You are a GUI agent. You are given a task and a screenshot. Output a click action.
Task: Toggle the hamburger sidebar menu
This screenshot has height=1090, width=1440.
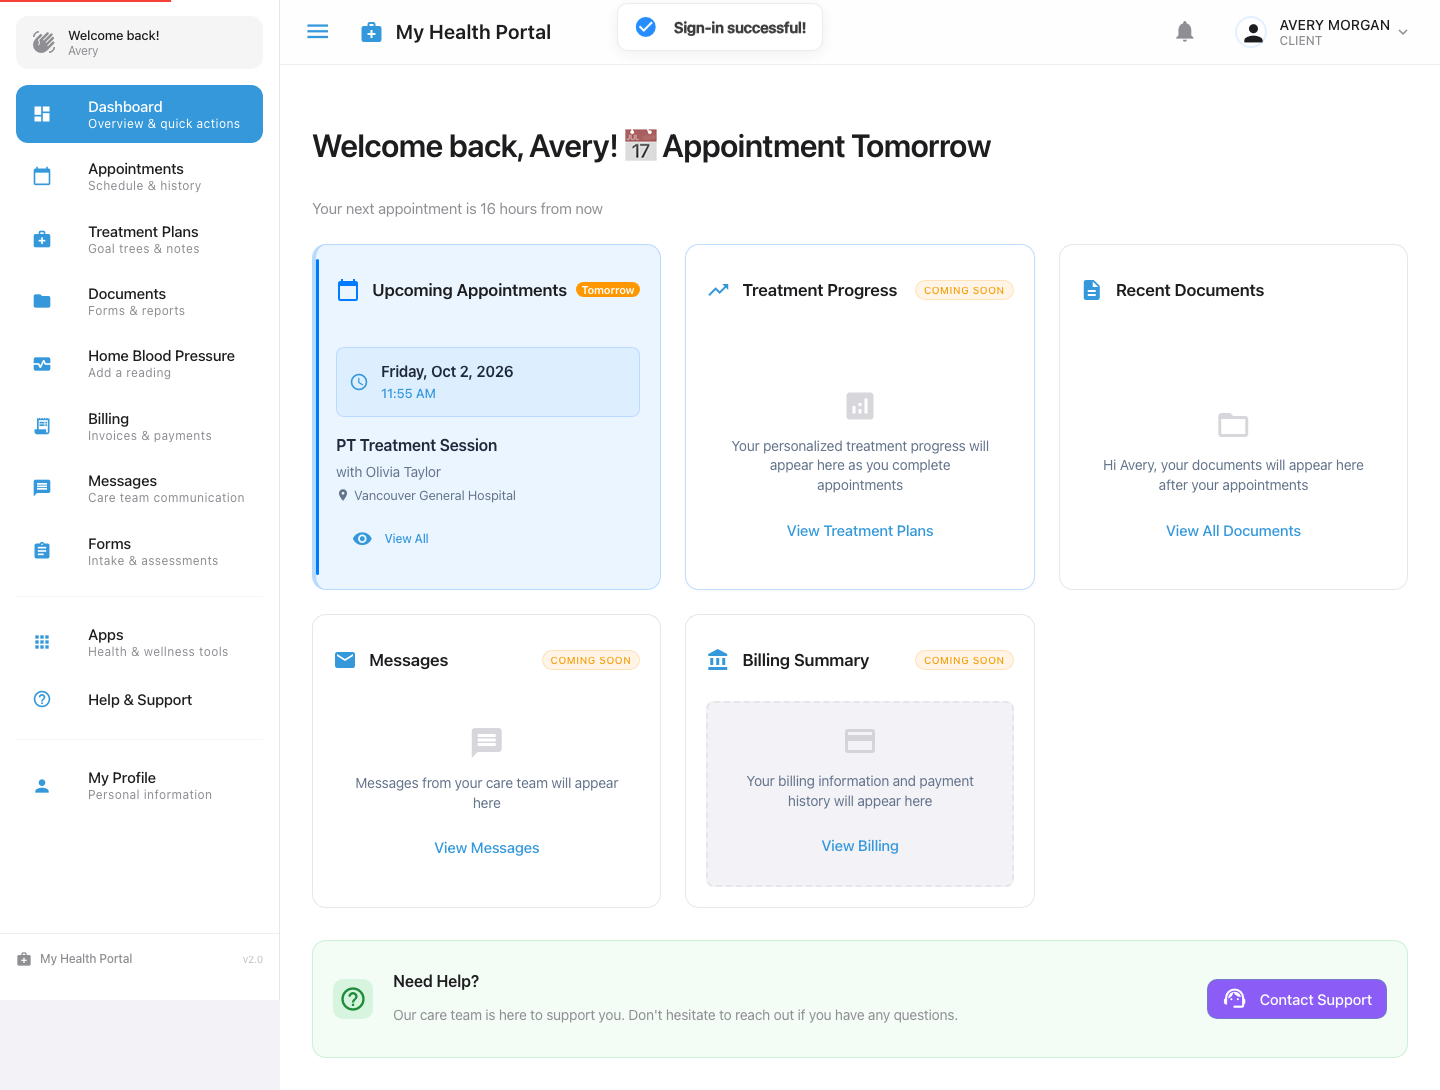(318, 32)
